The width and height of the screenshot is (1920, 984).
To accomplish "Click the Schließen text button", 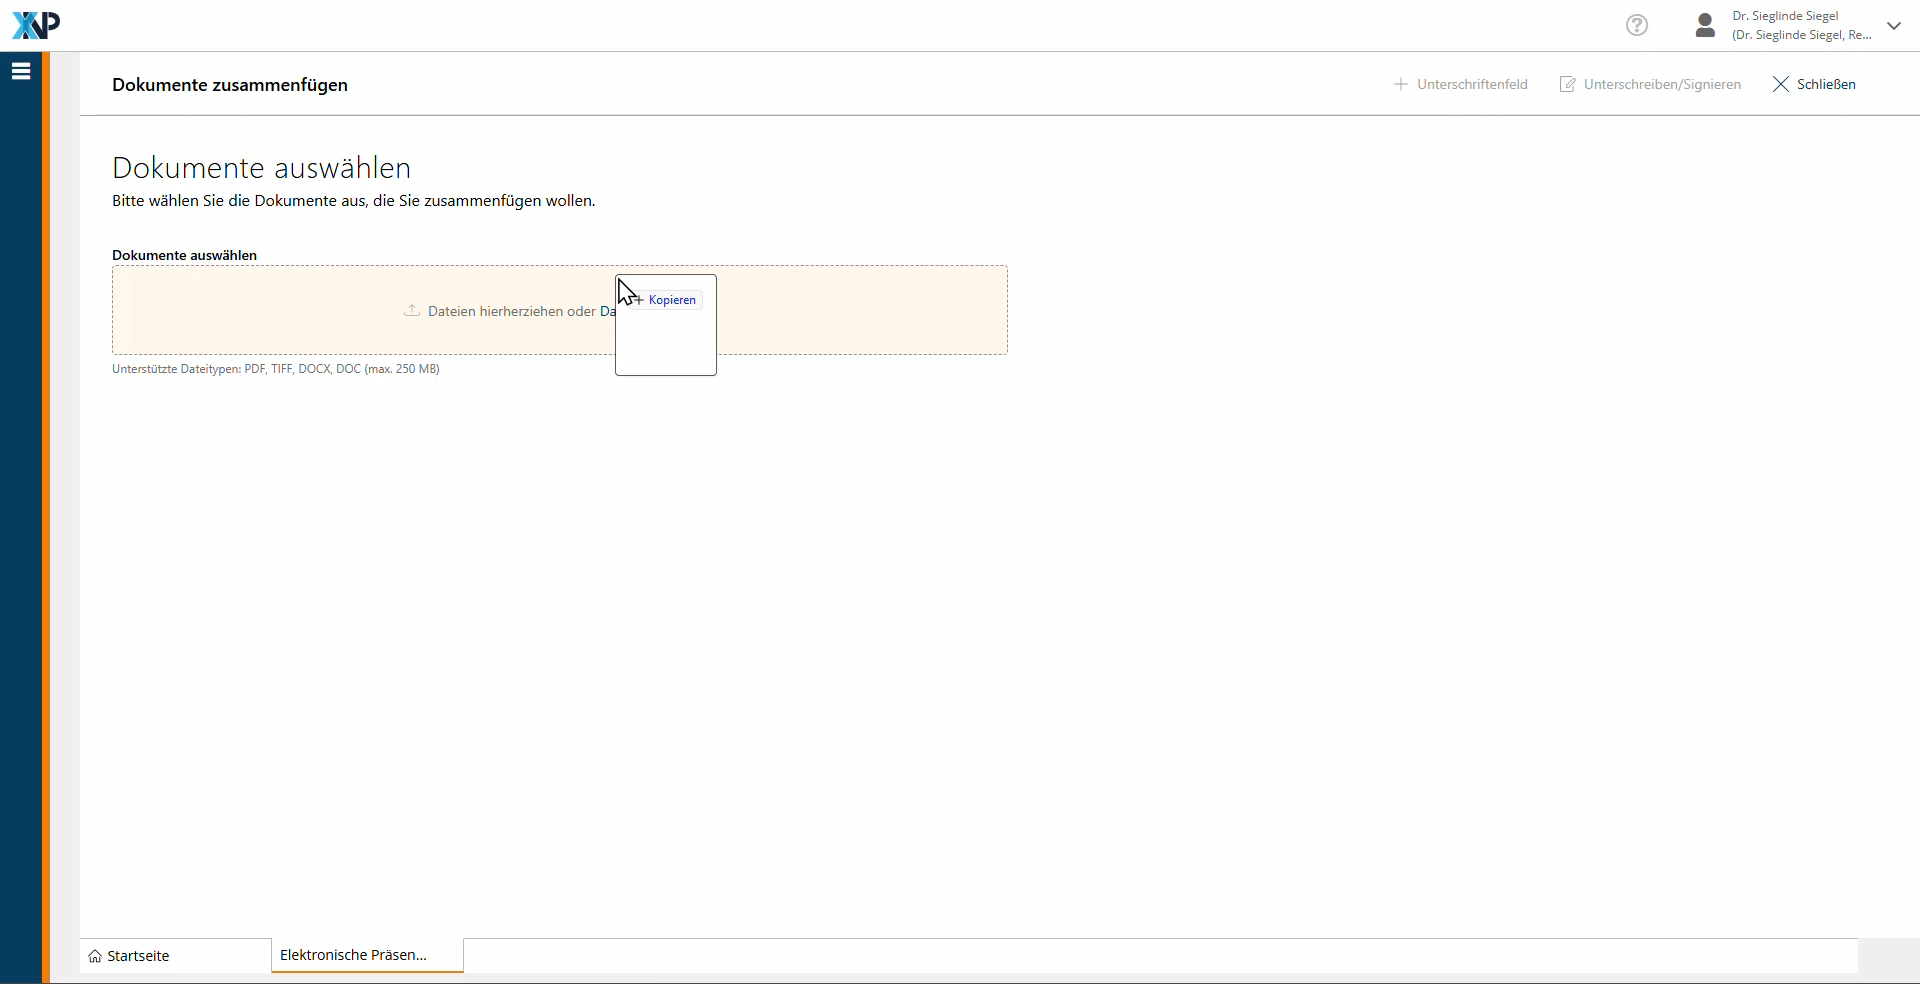I will [1826, 85].
